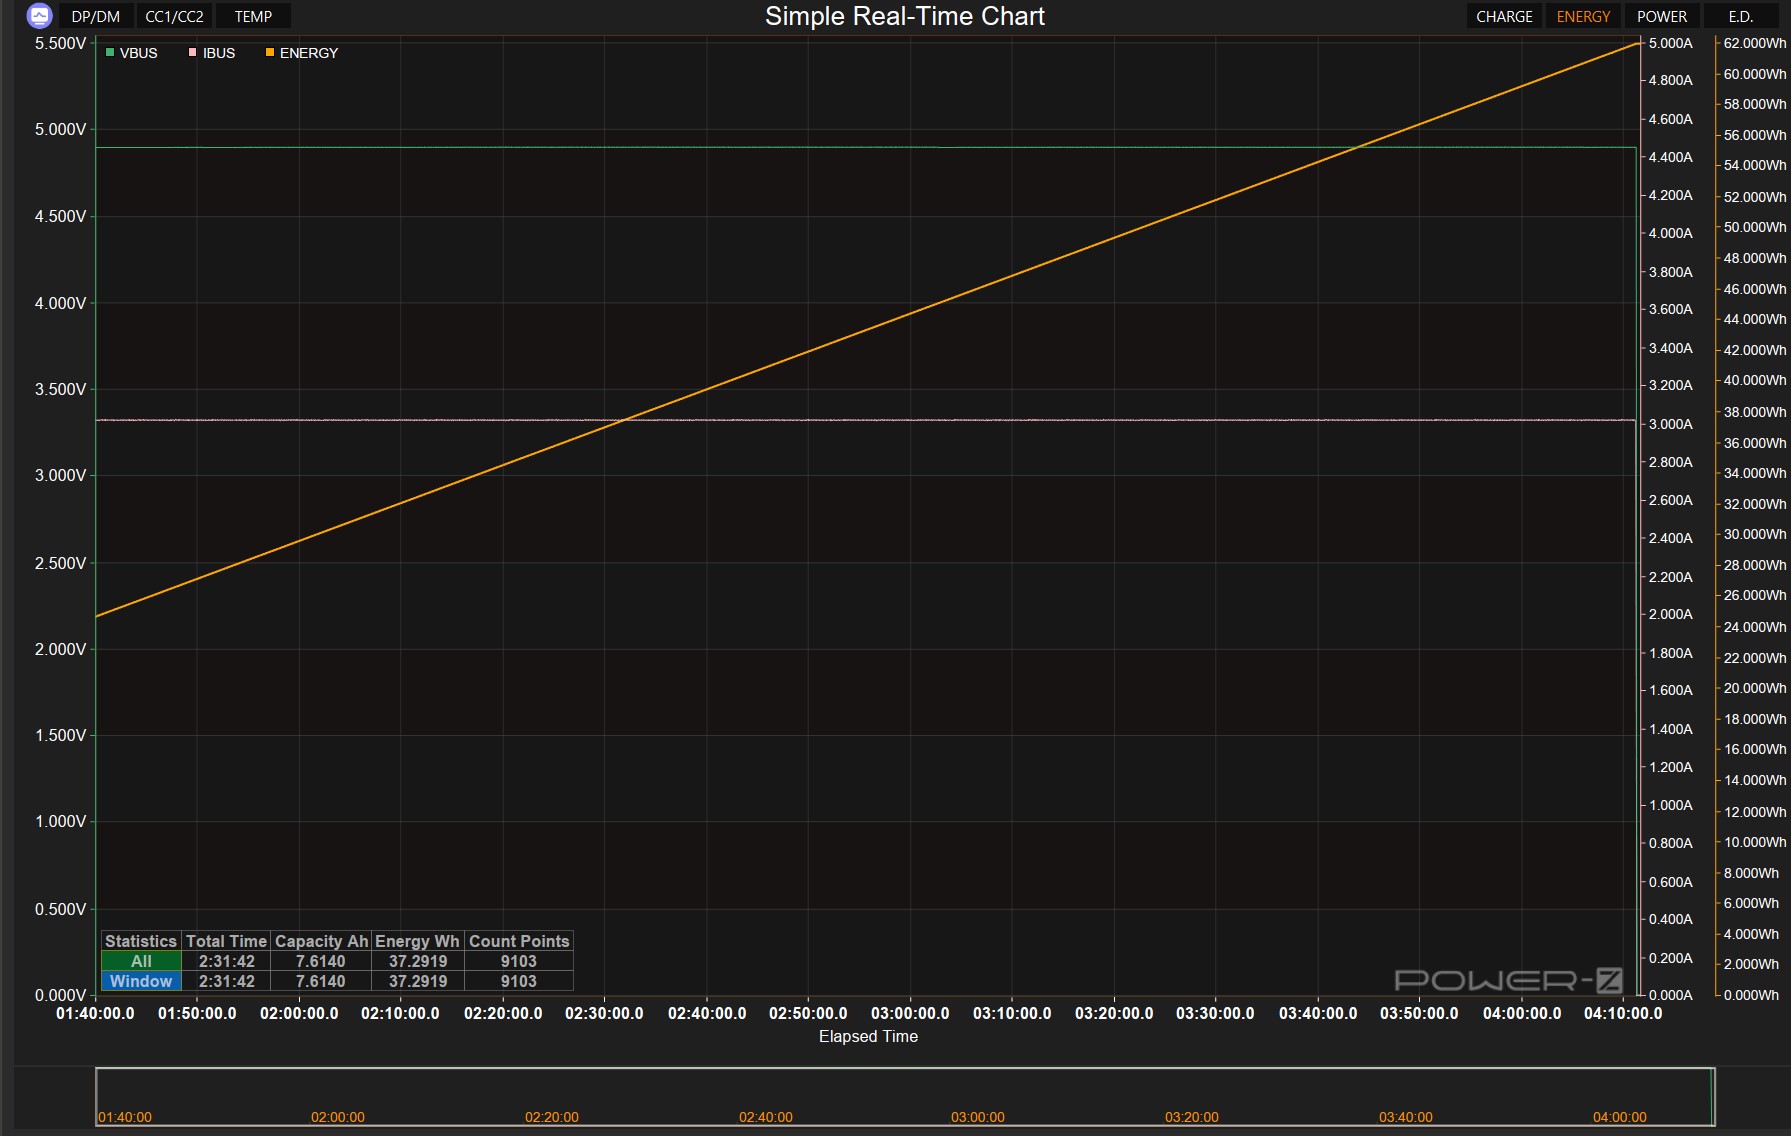Click the Count Points value in the Window row
This screenshot has width=1791, height=1136.
coord(519,981)
